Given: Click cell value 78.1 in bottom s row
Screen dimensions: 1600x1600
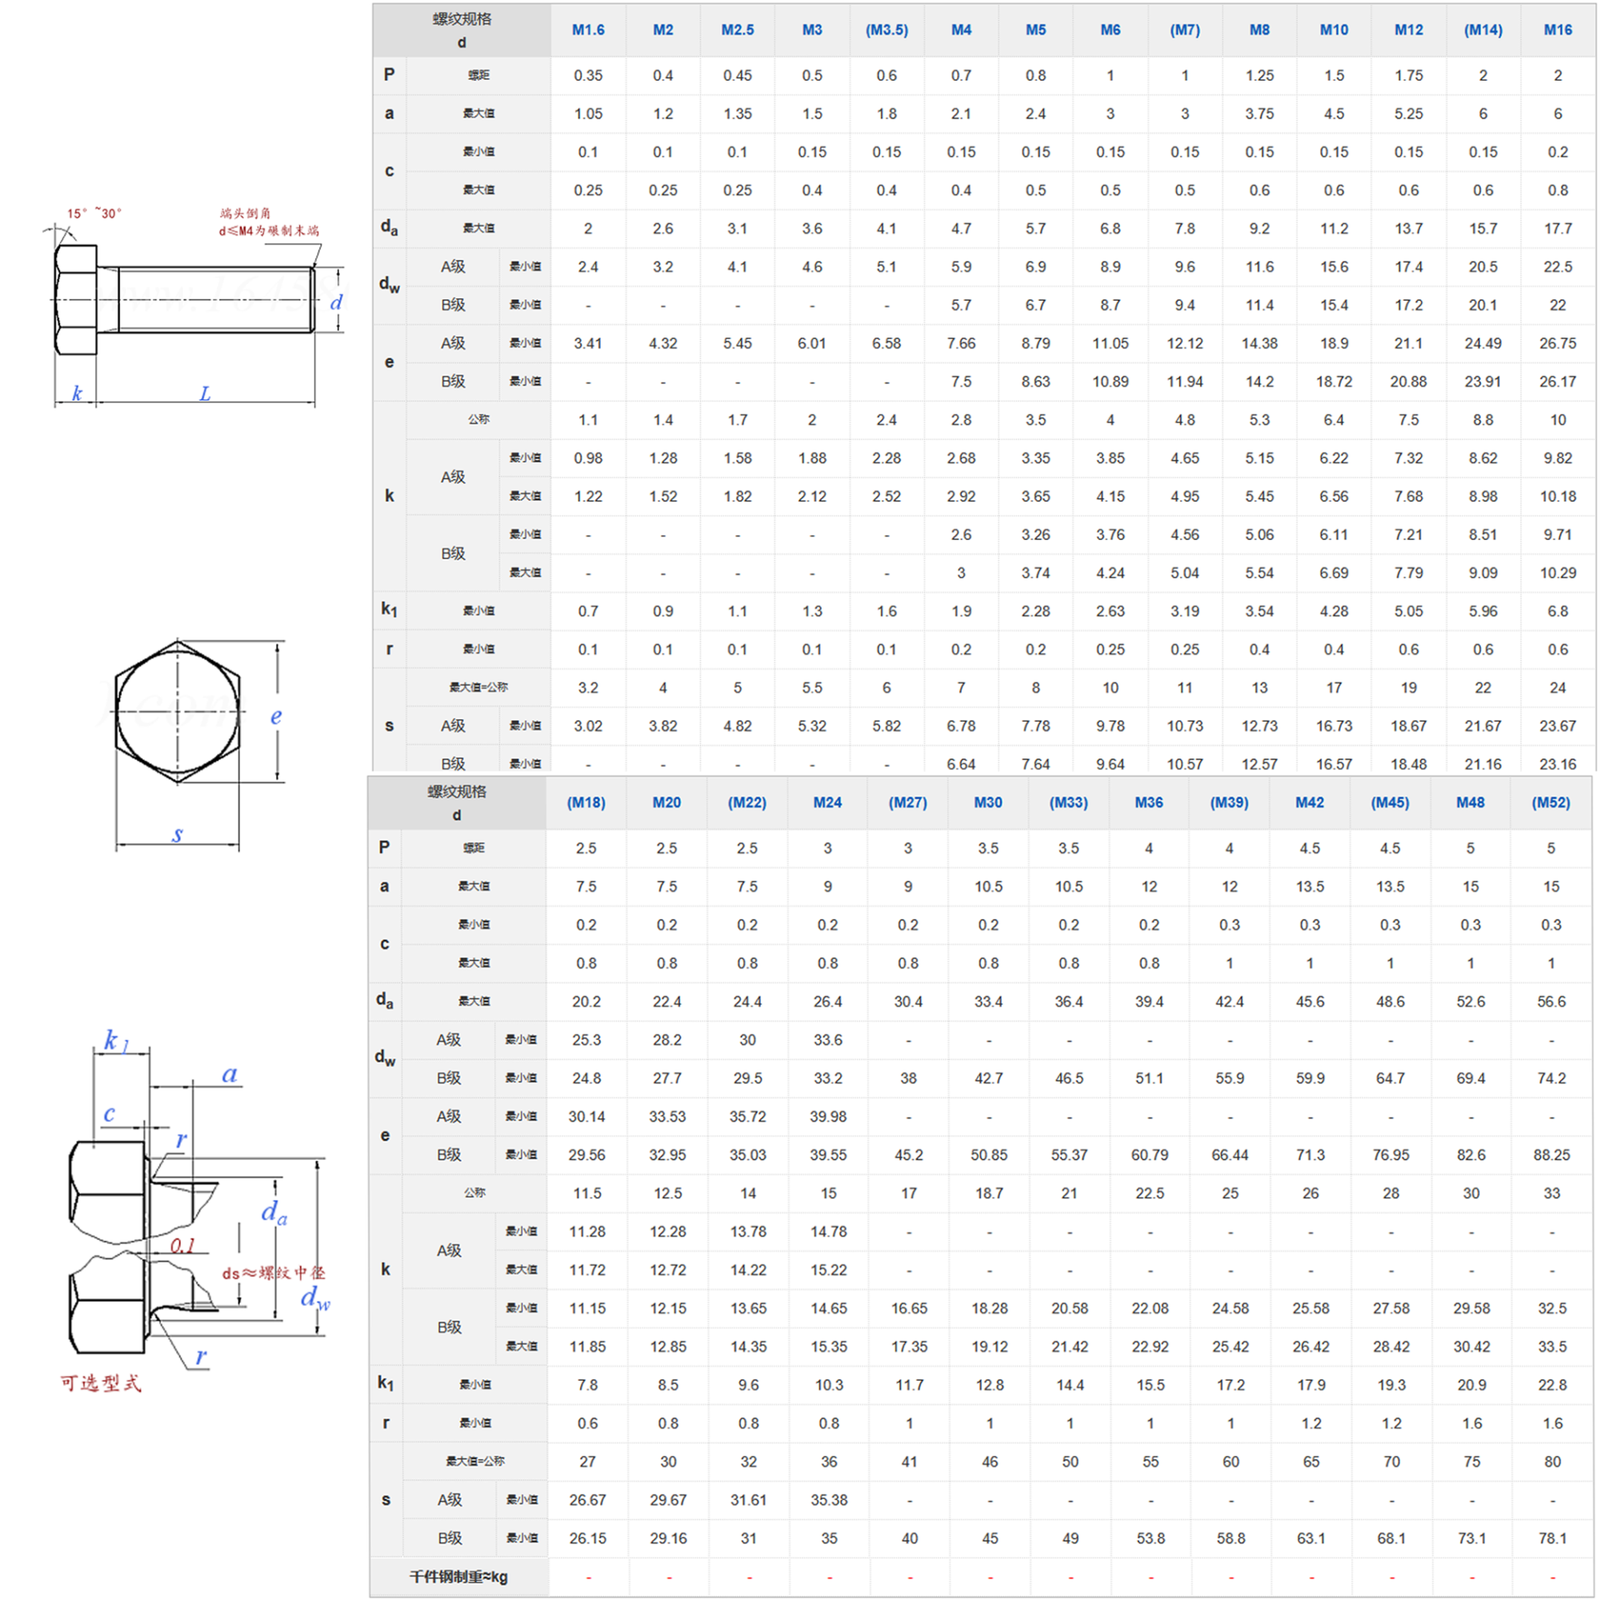Looking at the screenshot, I should [x=1552, y=1538].
